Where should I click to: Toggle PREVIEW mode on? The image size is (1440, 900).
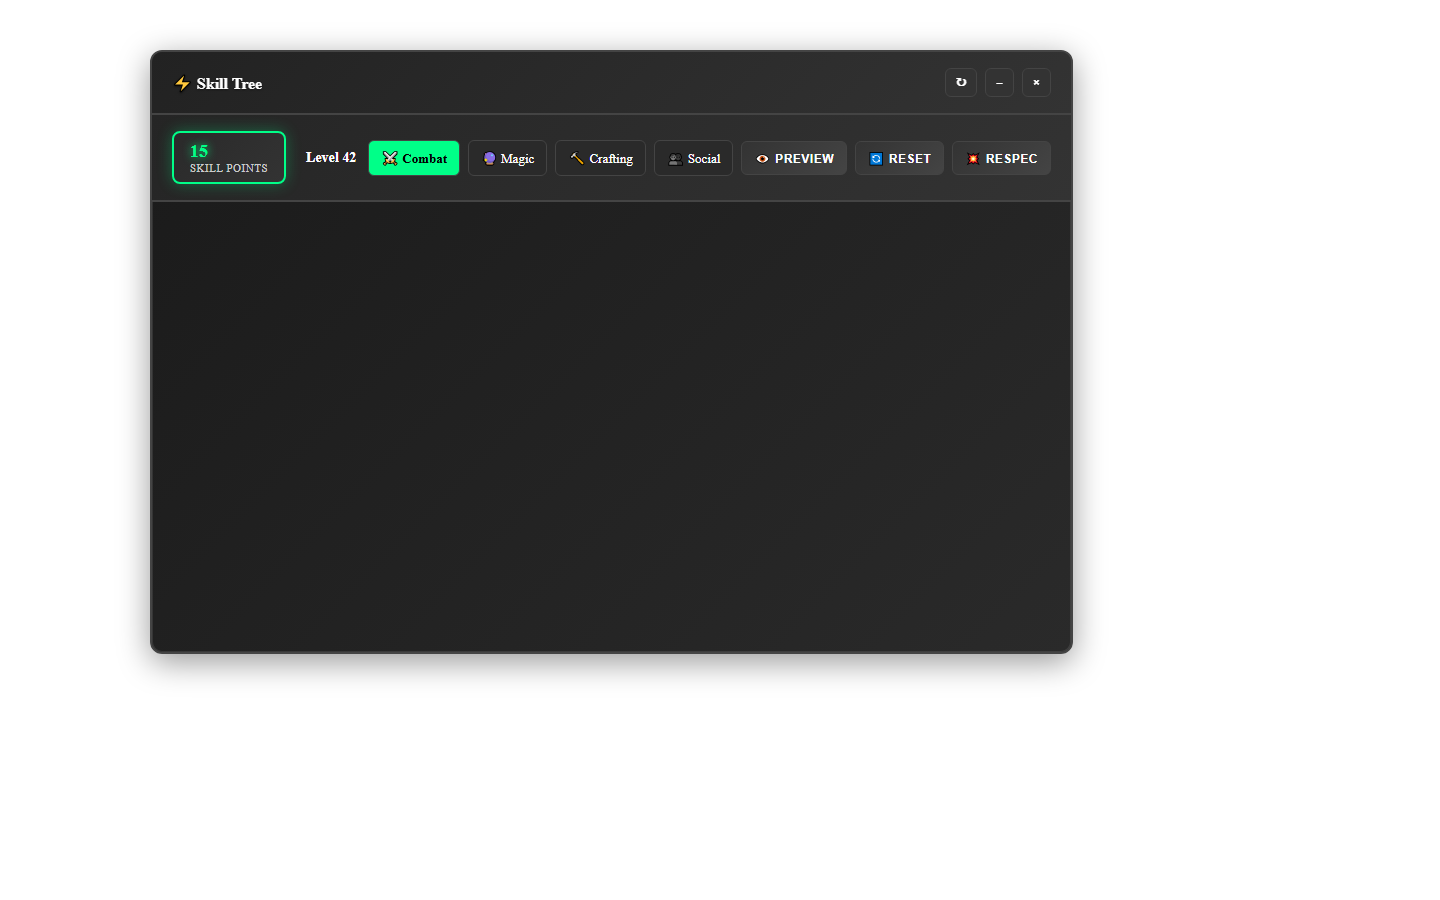pyautogui.click(x=794, y=158)
